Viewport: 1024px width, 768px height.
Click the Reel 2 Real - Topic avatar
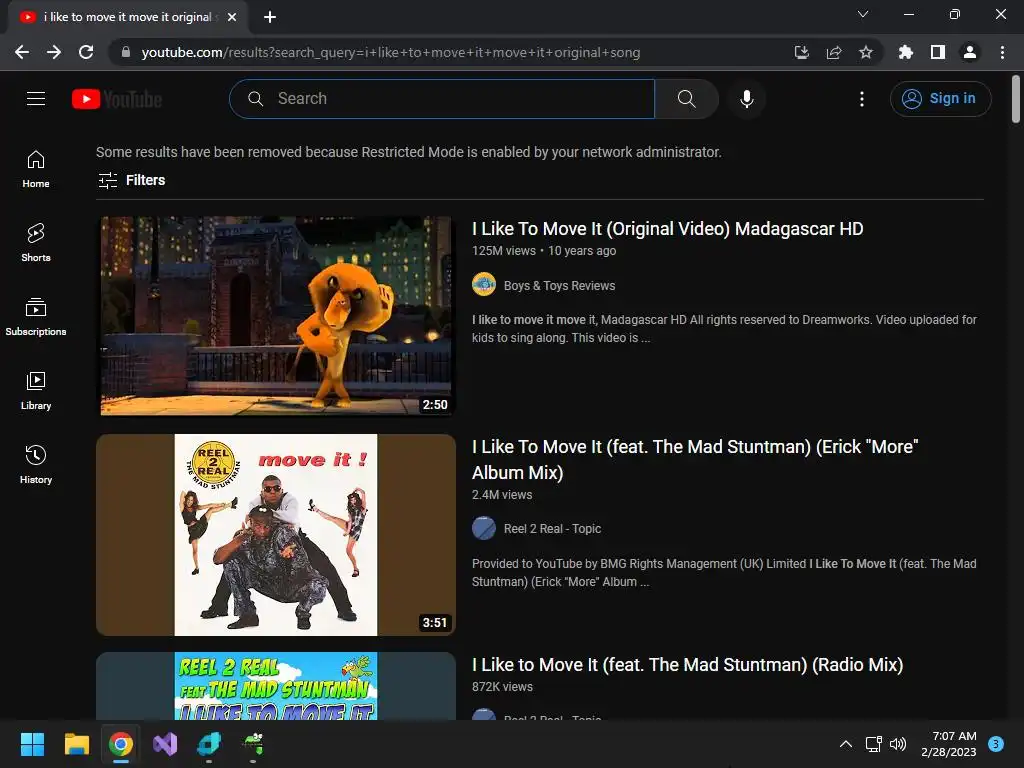(x=484, y=528)
